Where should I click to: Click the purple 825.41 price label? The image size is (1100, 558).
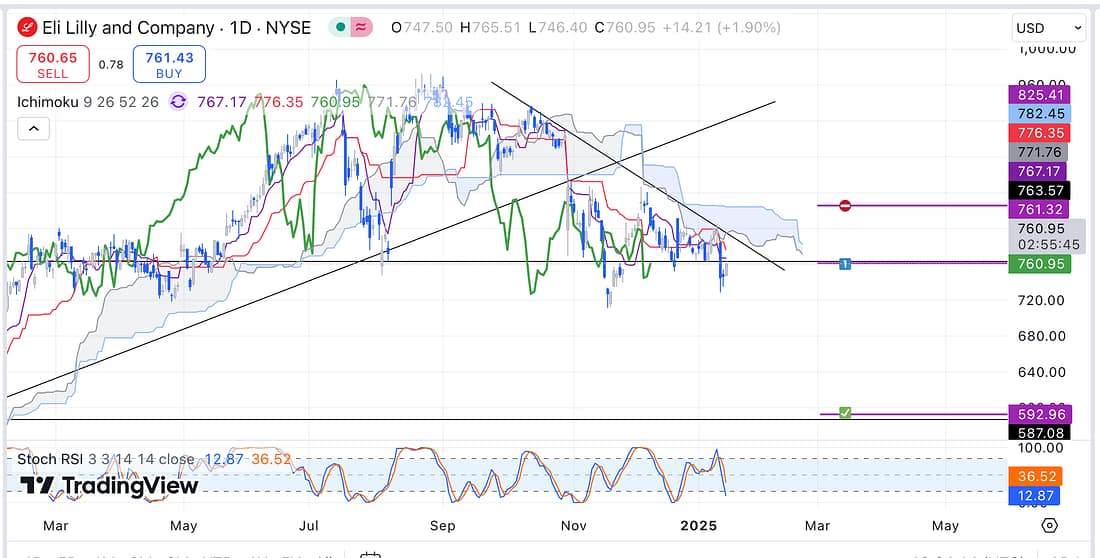click(x=1039, y=95)
